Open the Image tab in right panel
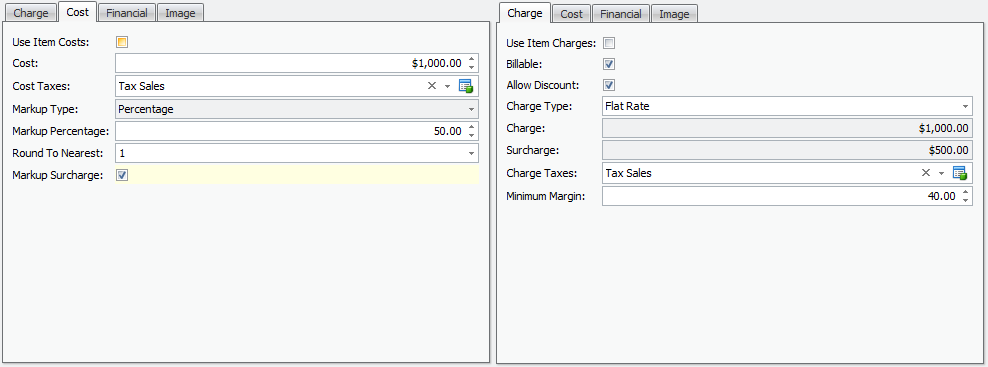The image size is (988, 367). [x=674, y=14]
